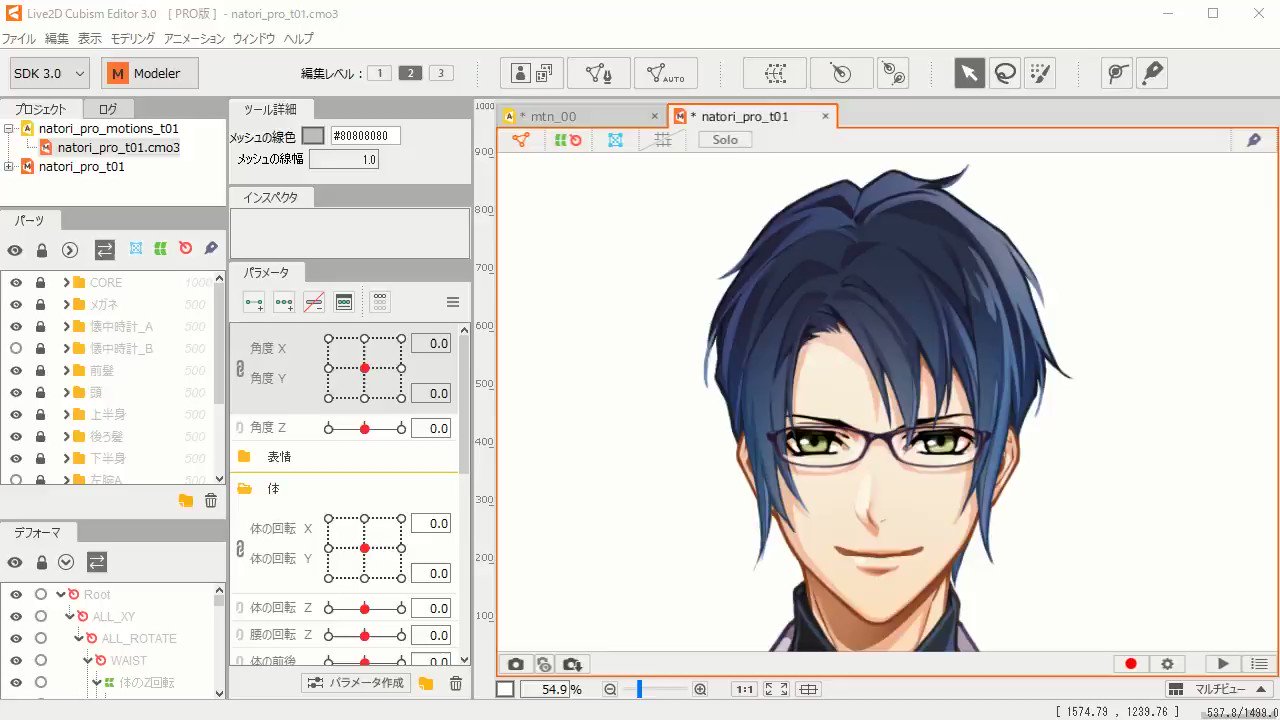Image resolution: width=1280 pixels, height=720 pixels.
Task: Toggle lock on 前髪 part
Action: pyautogui.click(x=41, y=371)
